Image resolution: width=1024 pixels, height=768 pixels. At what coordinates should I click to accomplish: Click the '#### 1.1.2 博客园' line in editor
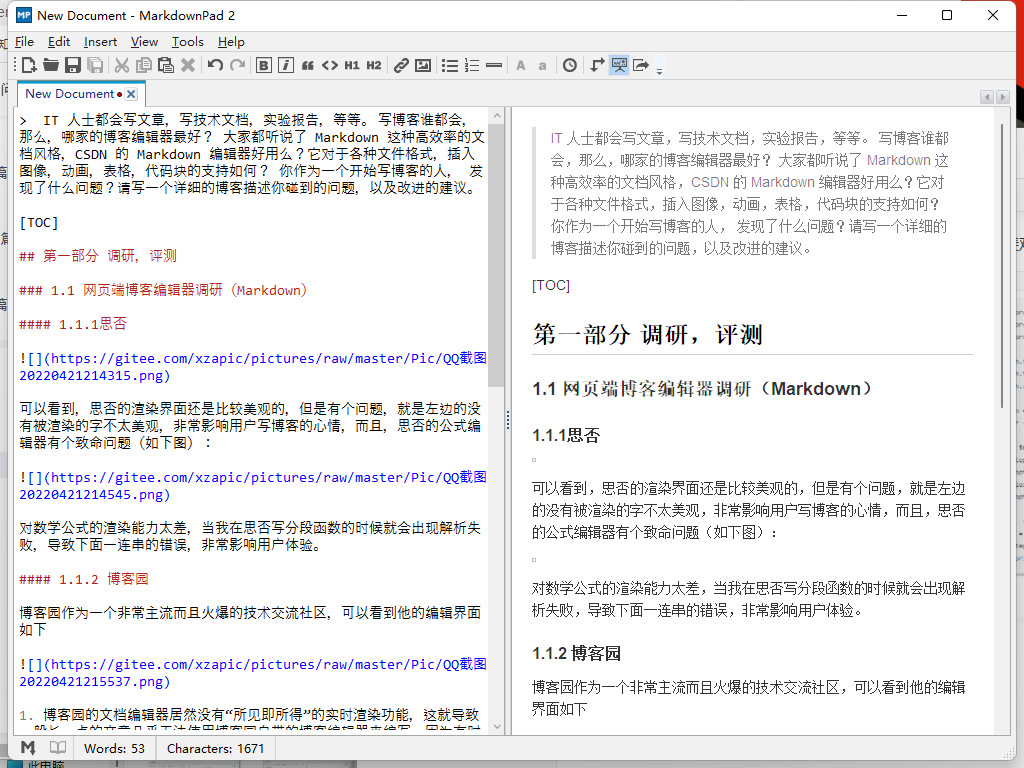click(84, 579)
